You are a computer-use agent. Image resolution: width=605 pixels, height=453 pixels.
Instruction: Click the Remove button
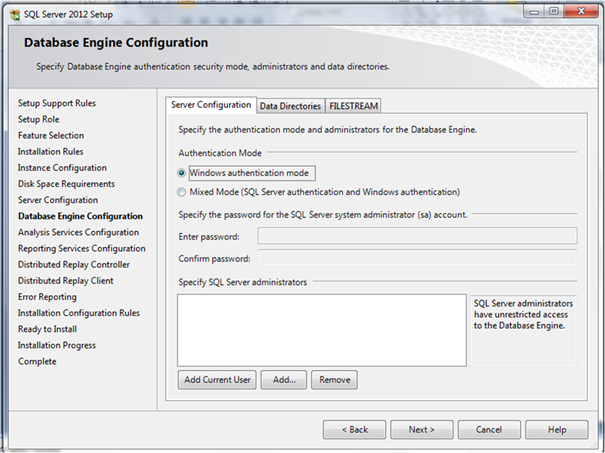click(335, 380)
